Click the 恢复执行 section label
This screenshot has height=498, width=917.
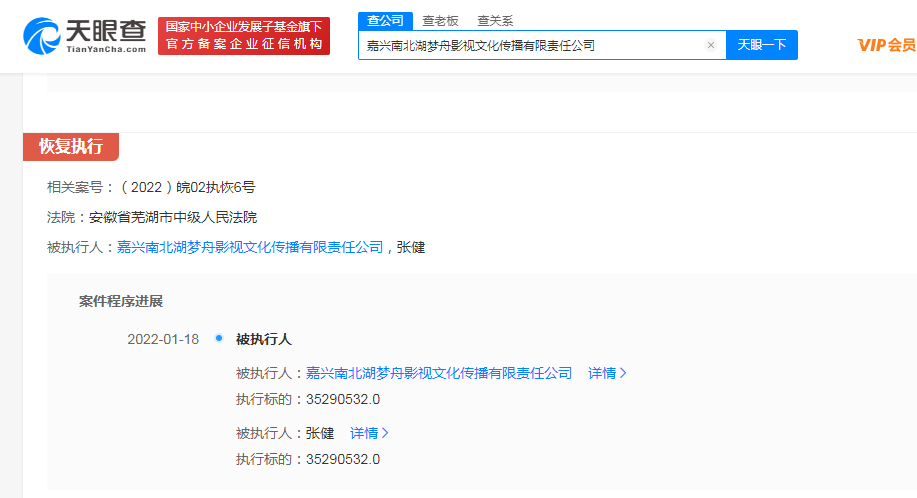pyautogui.click(x=71, y=146)
